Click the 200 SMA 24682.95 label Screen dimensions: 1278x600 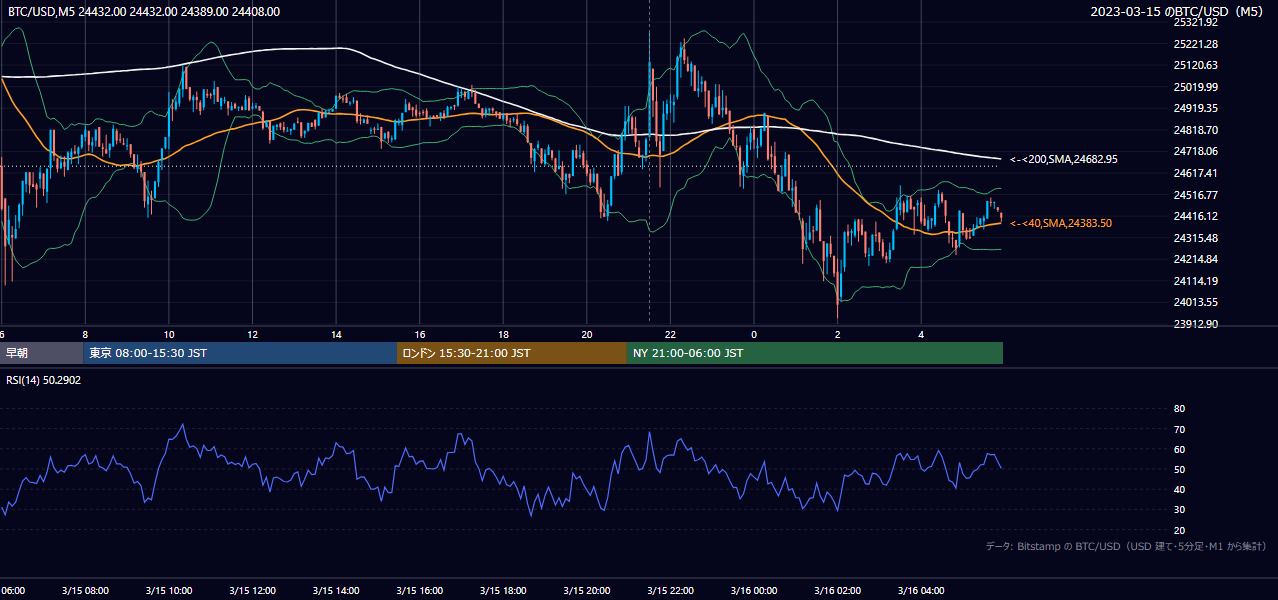[1064, 159]
